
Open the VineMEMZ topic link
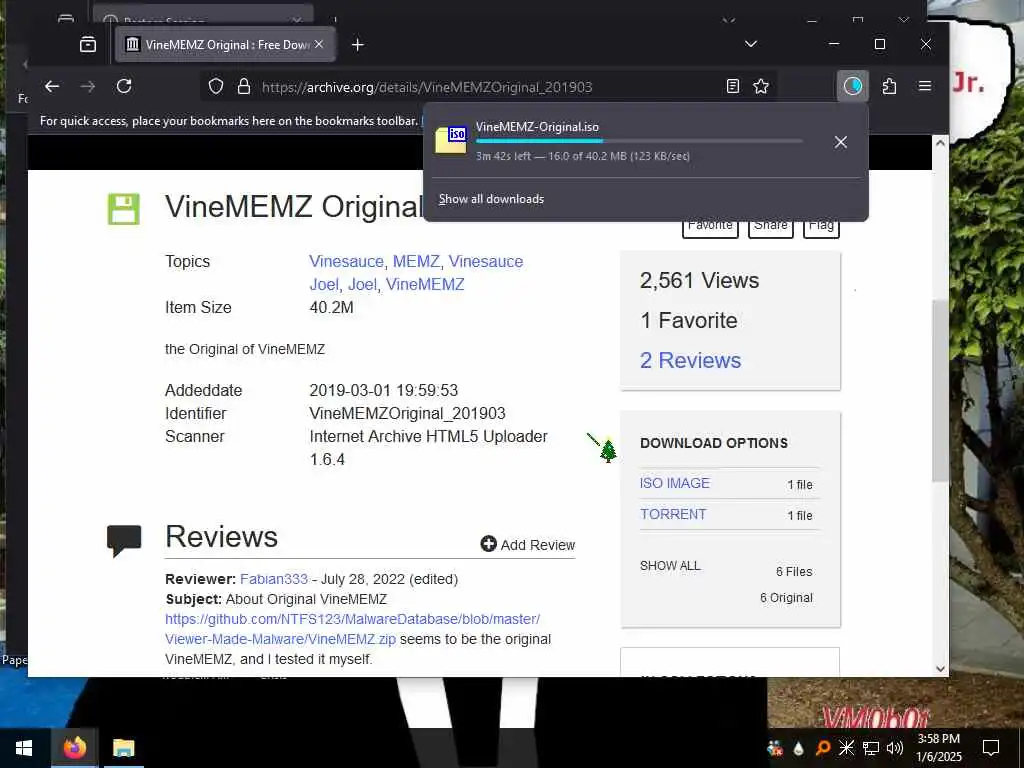click(424, 285)
